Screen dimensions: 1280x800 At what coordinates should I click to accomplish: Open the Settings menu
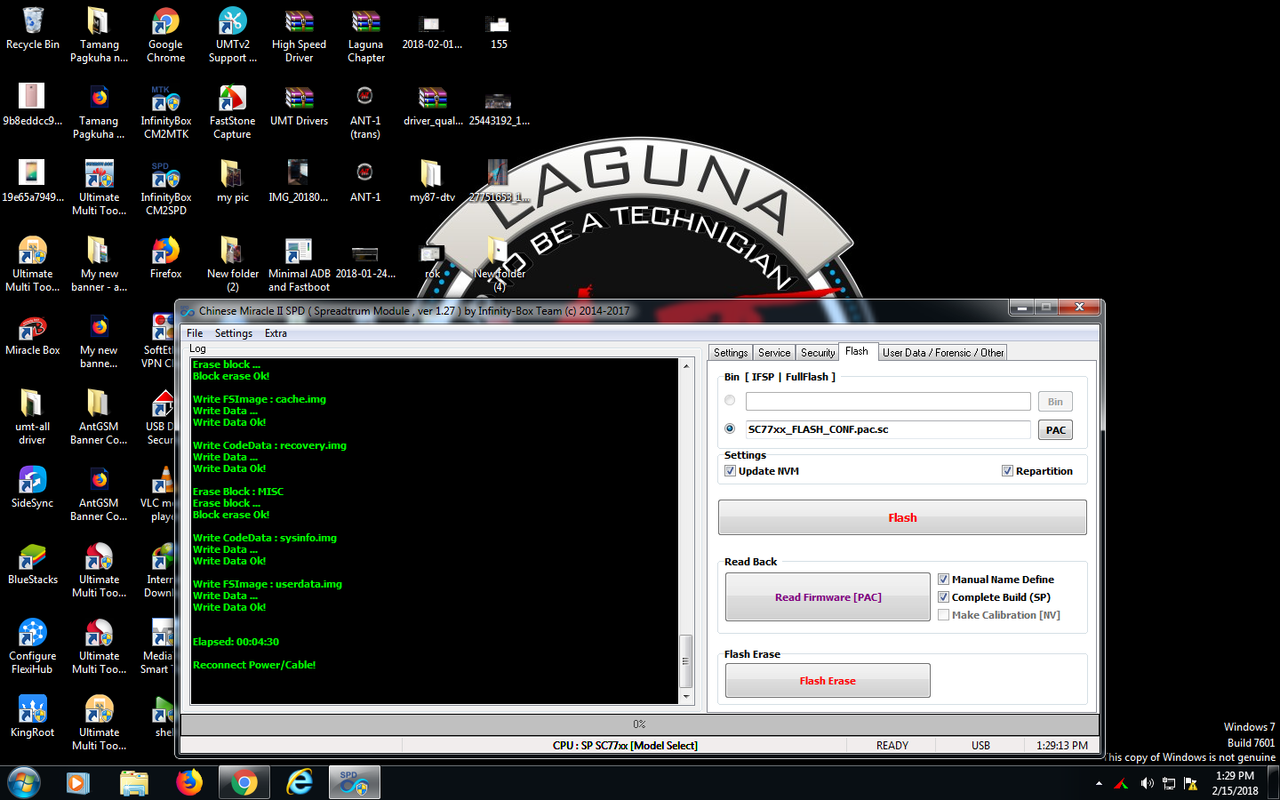click(234, 333)
